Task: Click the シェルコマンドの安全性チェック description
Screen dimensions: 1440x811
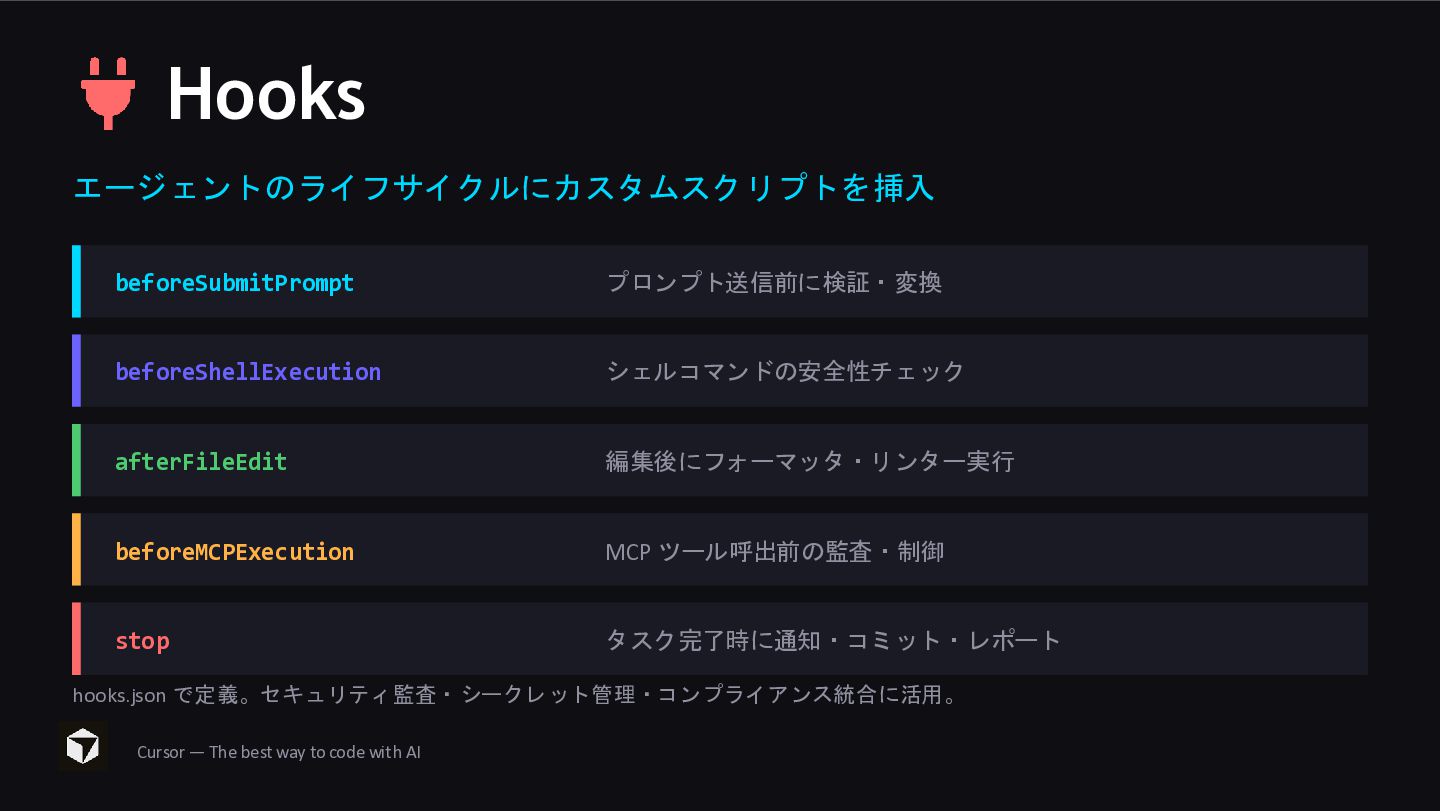Action: click(785, 372)
